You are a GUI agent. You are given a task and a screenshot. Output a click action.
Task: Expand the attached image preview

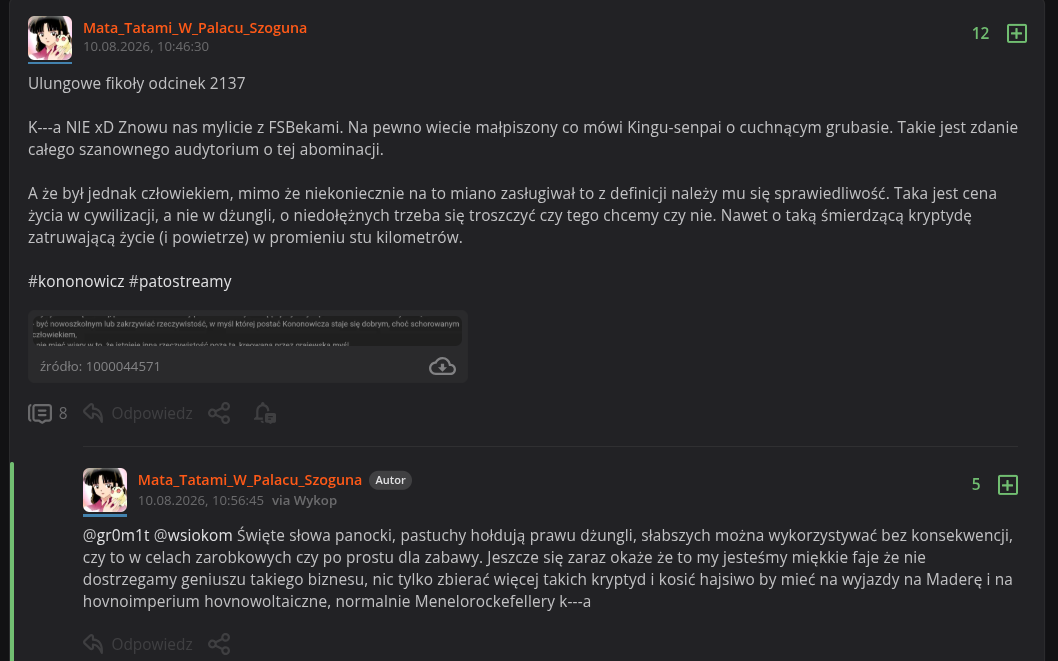[248, 331]
